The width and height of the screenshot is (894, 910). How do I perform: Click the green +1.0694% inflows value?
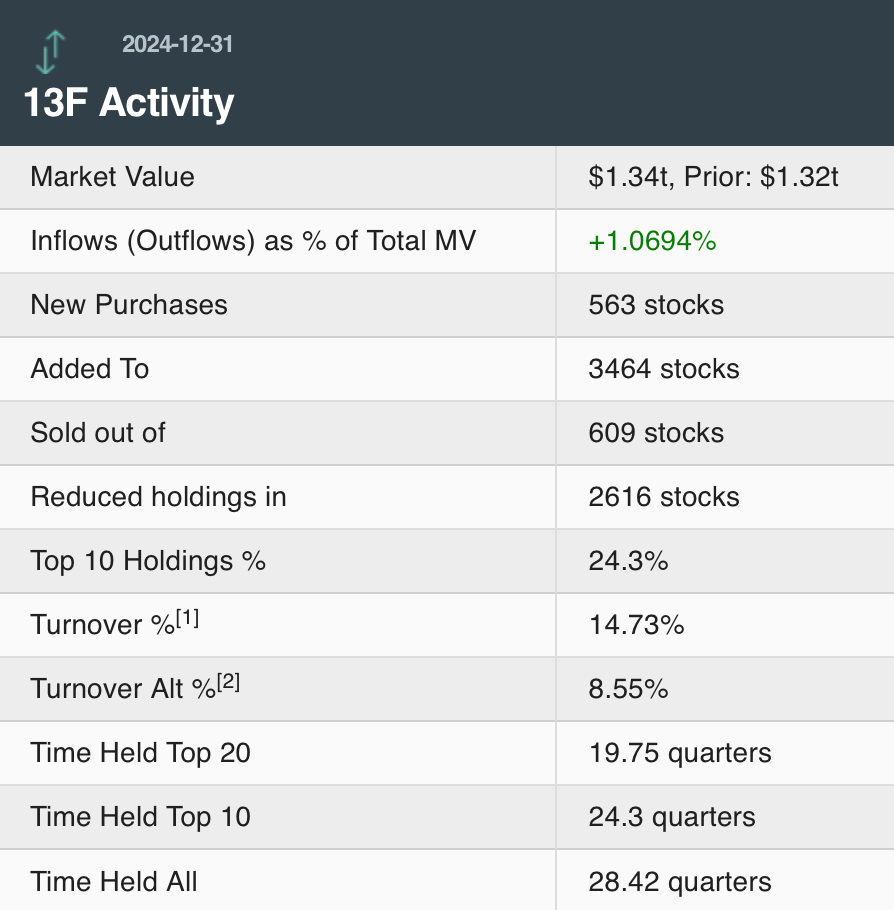point(653,241)
